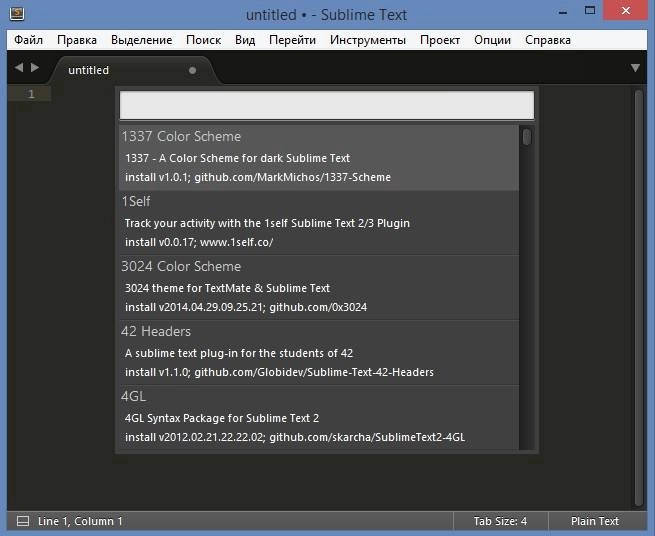Select the 4GL package entry
This screenshot has width=655, height=536.
coord(319,417)
